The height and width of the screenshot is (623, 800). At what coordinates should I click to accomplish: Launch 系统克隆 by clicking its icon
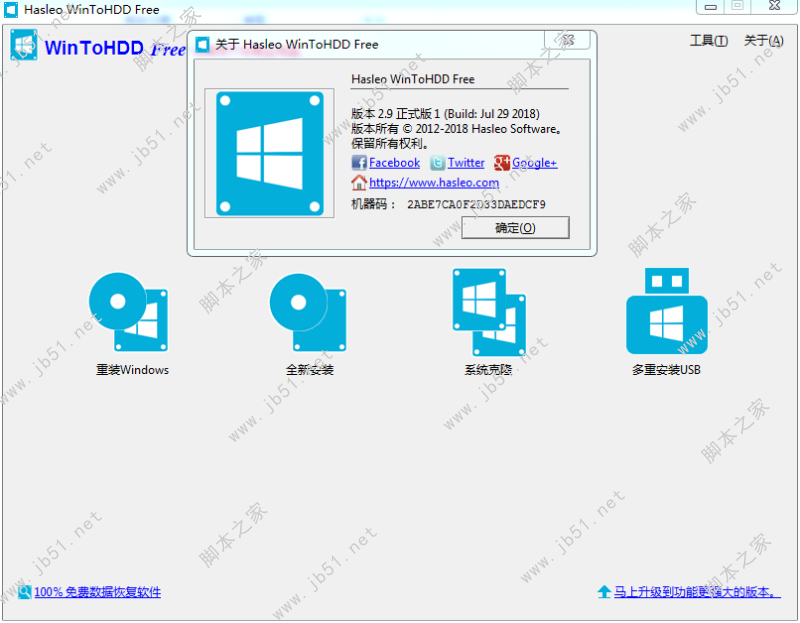coord(488,310)
